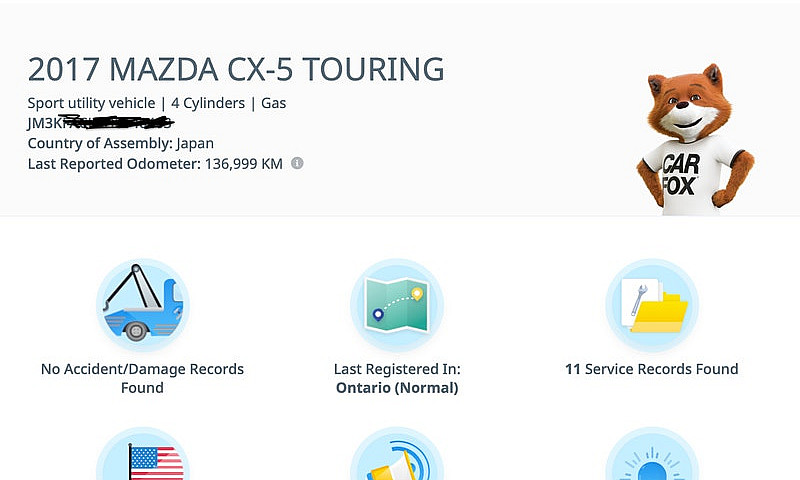This screenshot has height=480, width=800.
Task: Open the map registration location icon
Action: tap(397, 305)
